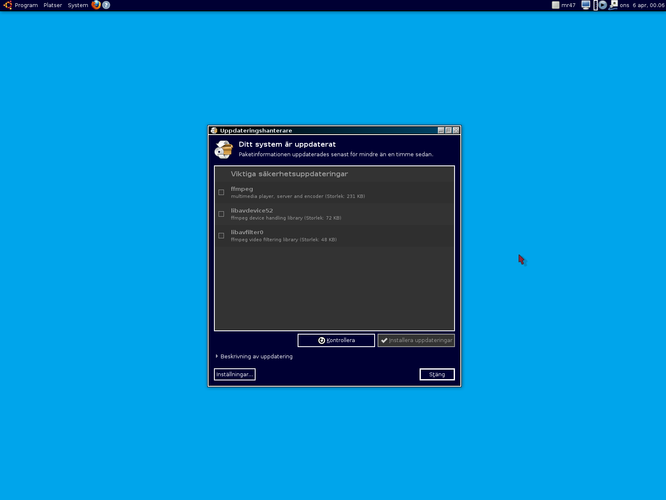Click the small square icon beside mr47
Image resolution: width=666 pixels, height=500 pixels.
[x=556, y=5]
